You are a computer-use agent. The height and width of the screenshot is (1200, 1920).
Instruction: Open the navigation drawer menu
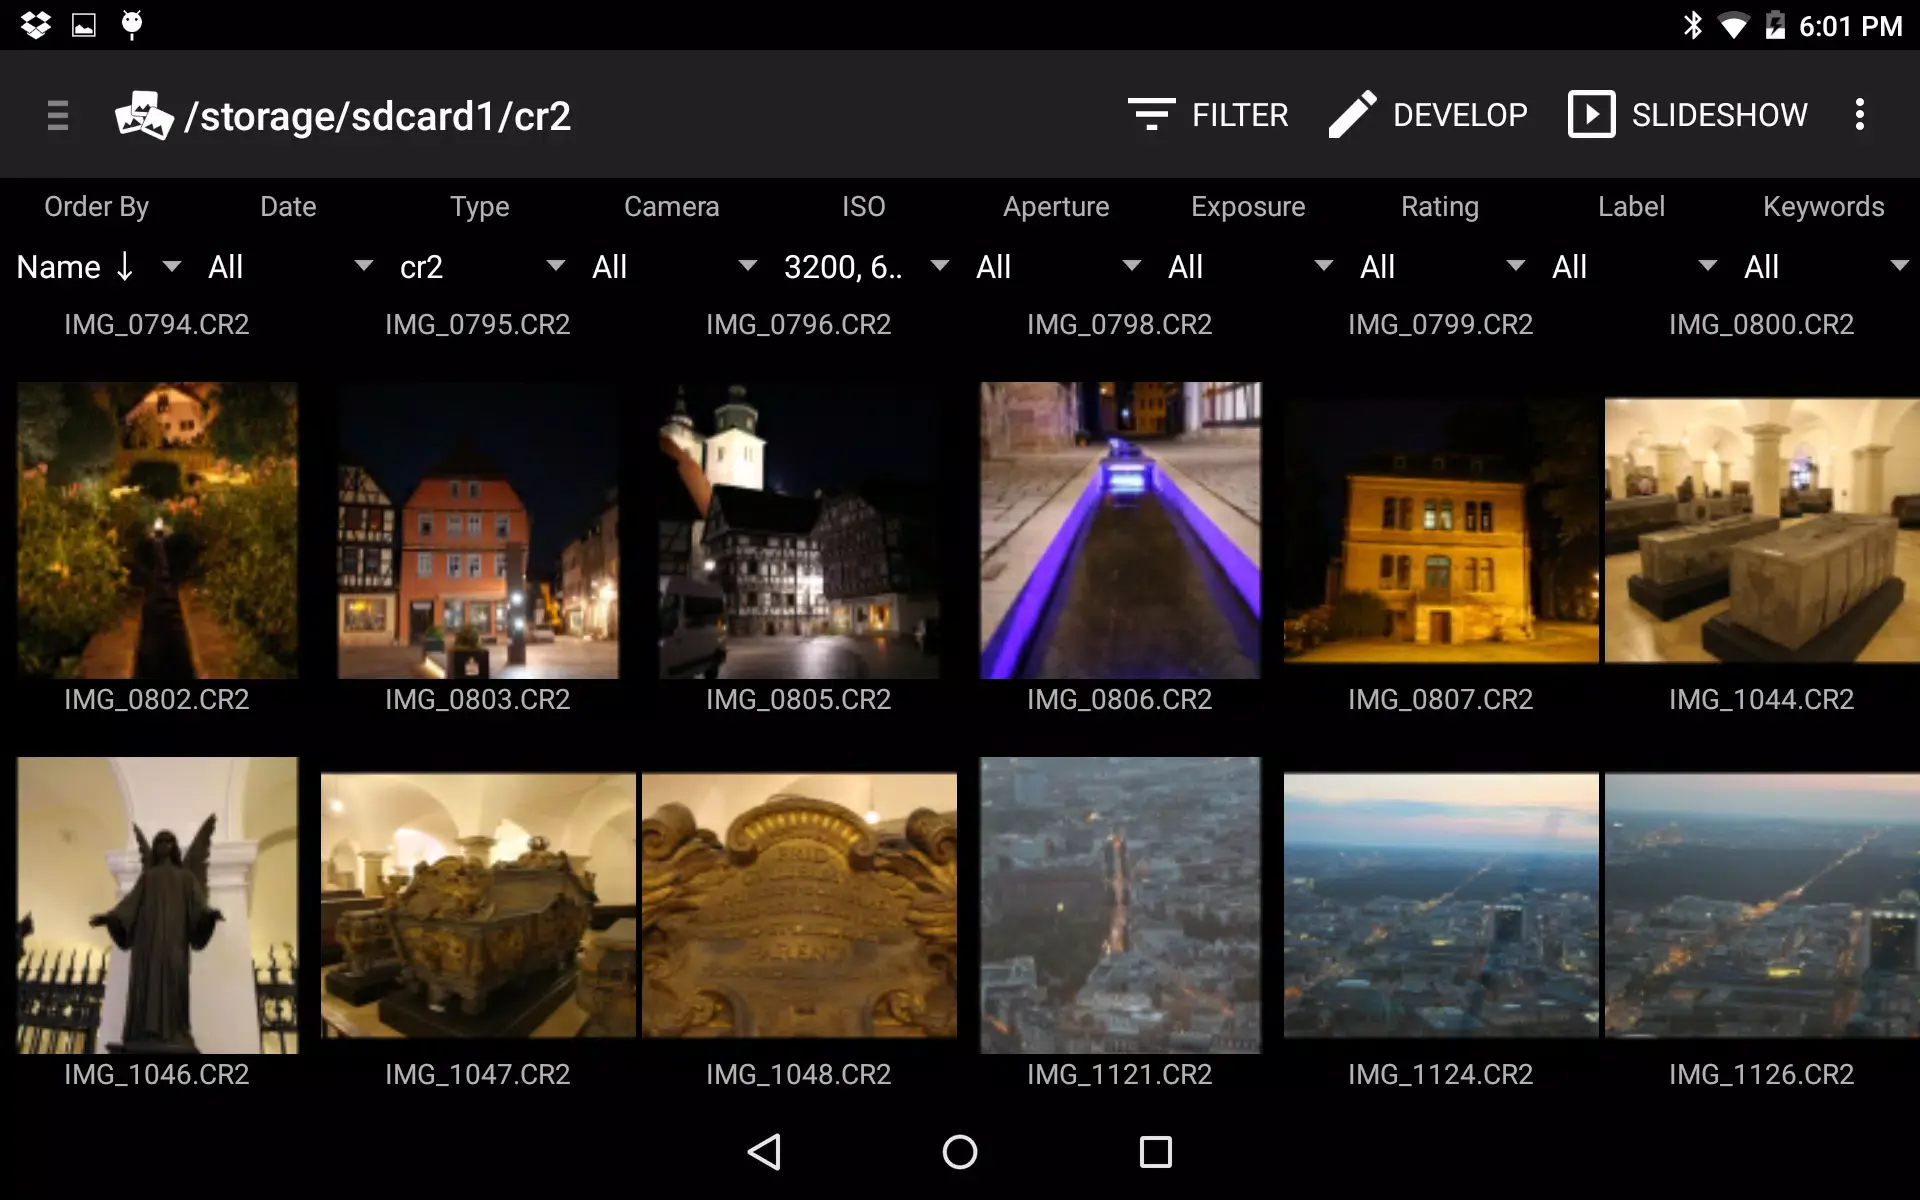coord(57,115)
